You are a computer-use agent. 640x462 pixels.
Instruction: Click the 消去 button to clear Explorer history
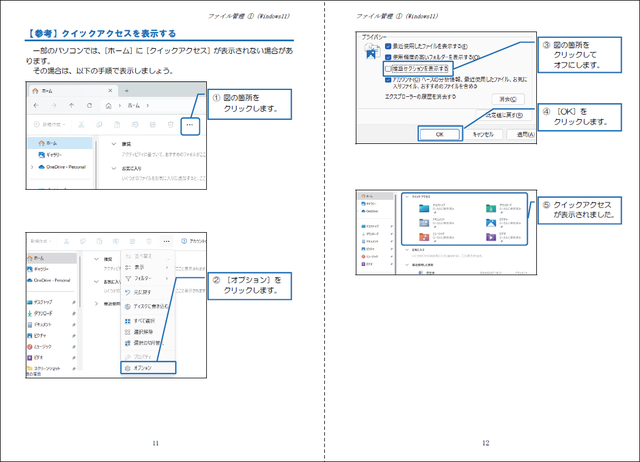click(x=508, y=99)
